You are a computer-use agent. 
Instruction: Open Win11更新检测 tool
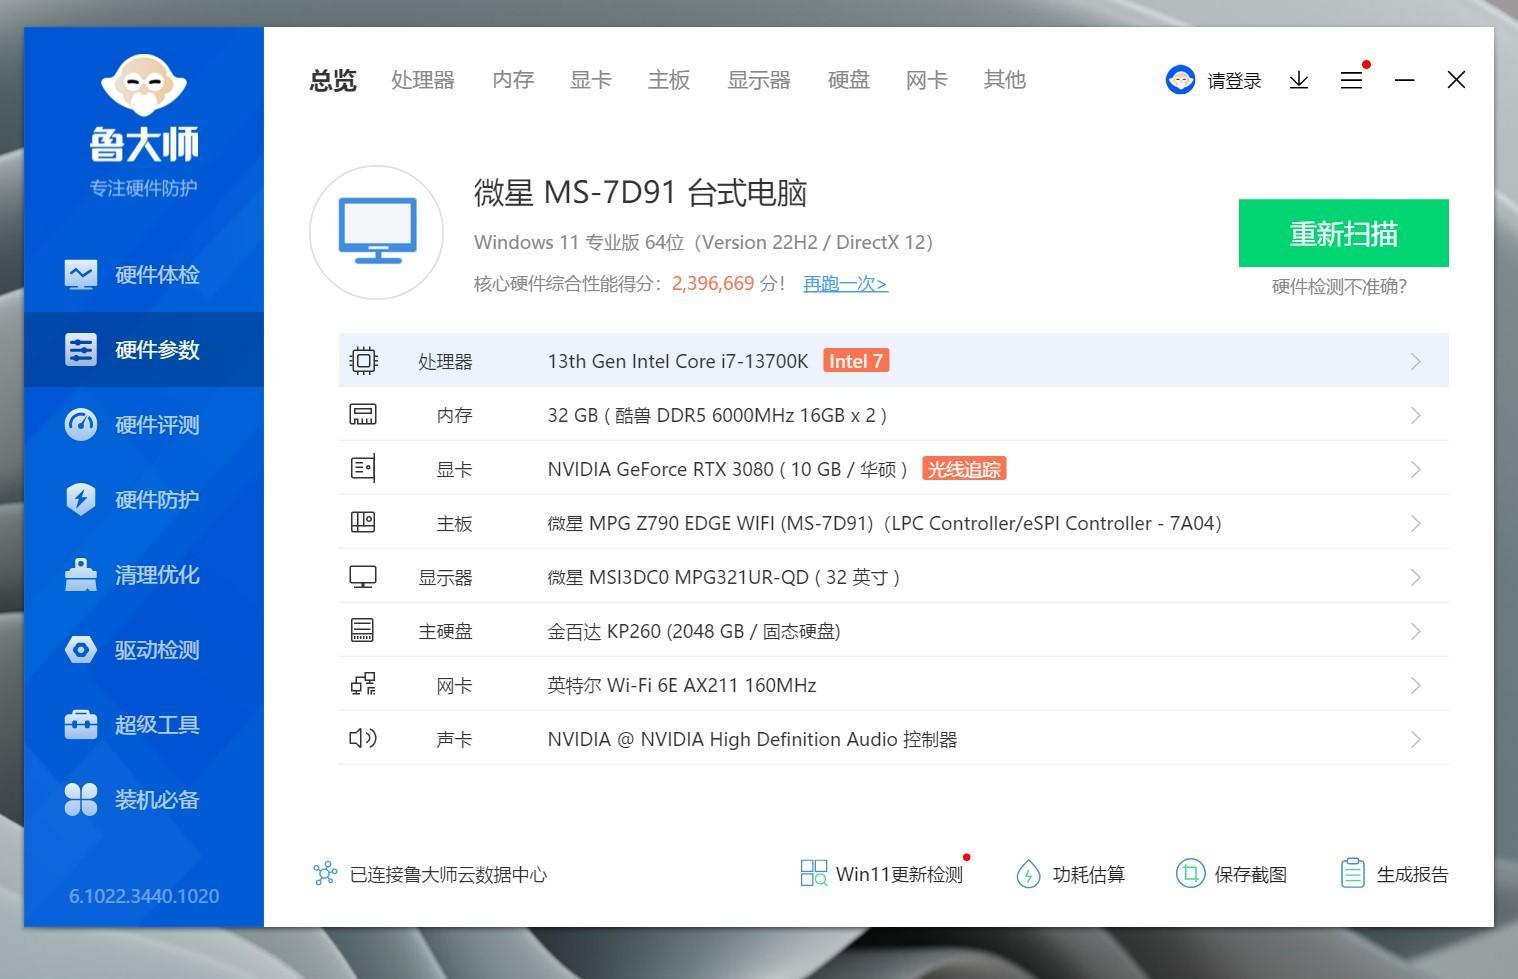pos(881,874)
